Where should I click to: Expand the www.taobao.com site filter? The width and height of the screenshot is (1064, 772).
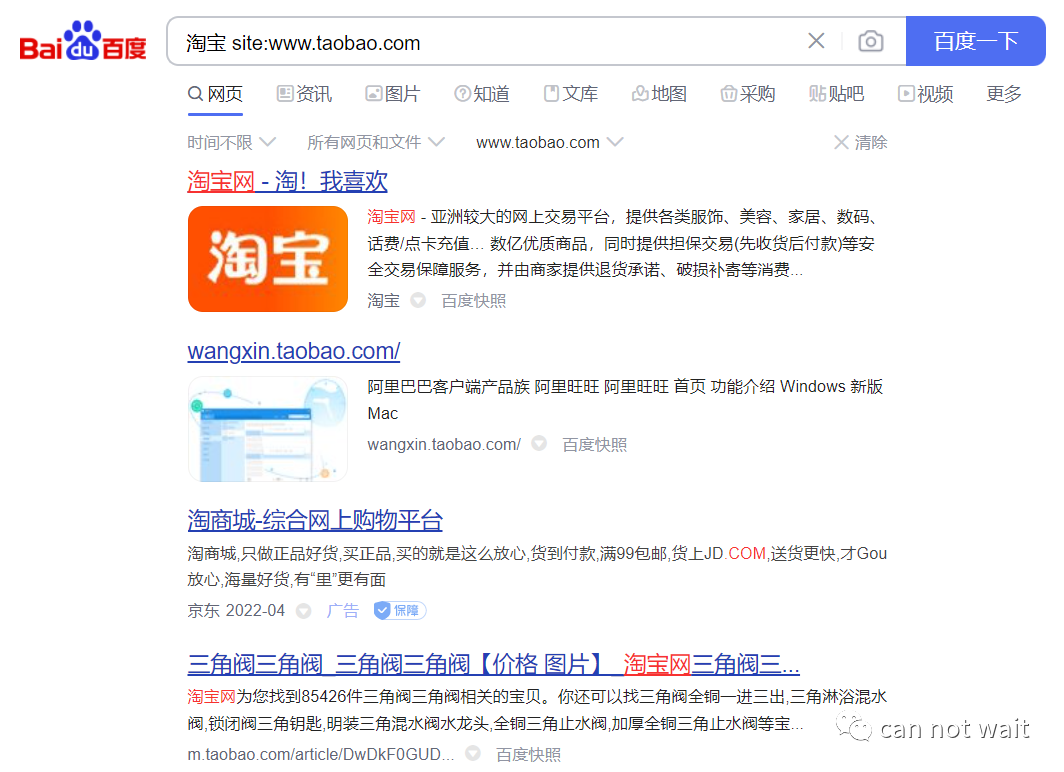pos(550,142)
